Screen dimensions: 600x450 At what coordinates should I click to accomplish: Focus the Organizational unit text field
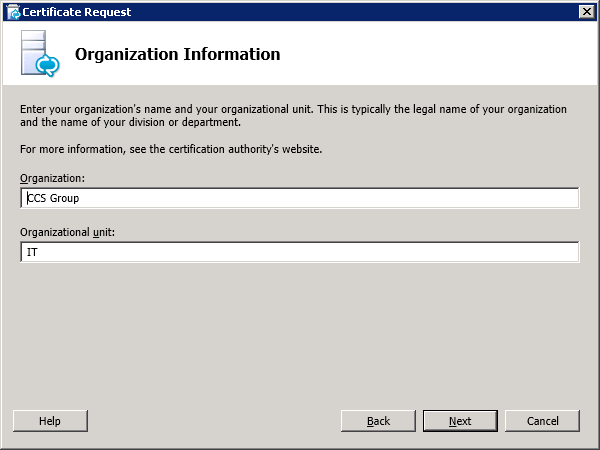[300, 253]
